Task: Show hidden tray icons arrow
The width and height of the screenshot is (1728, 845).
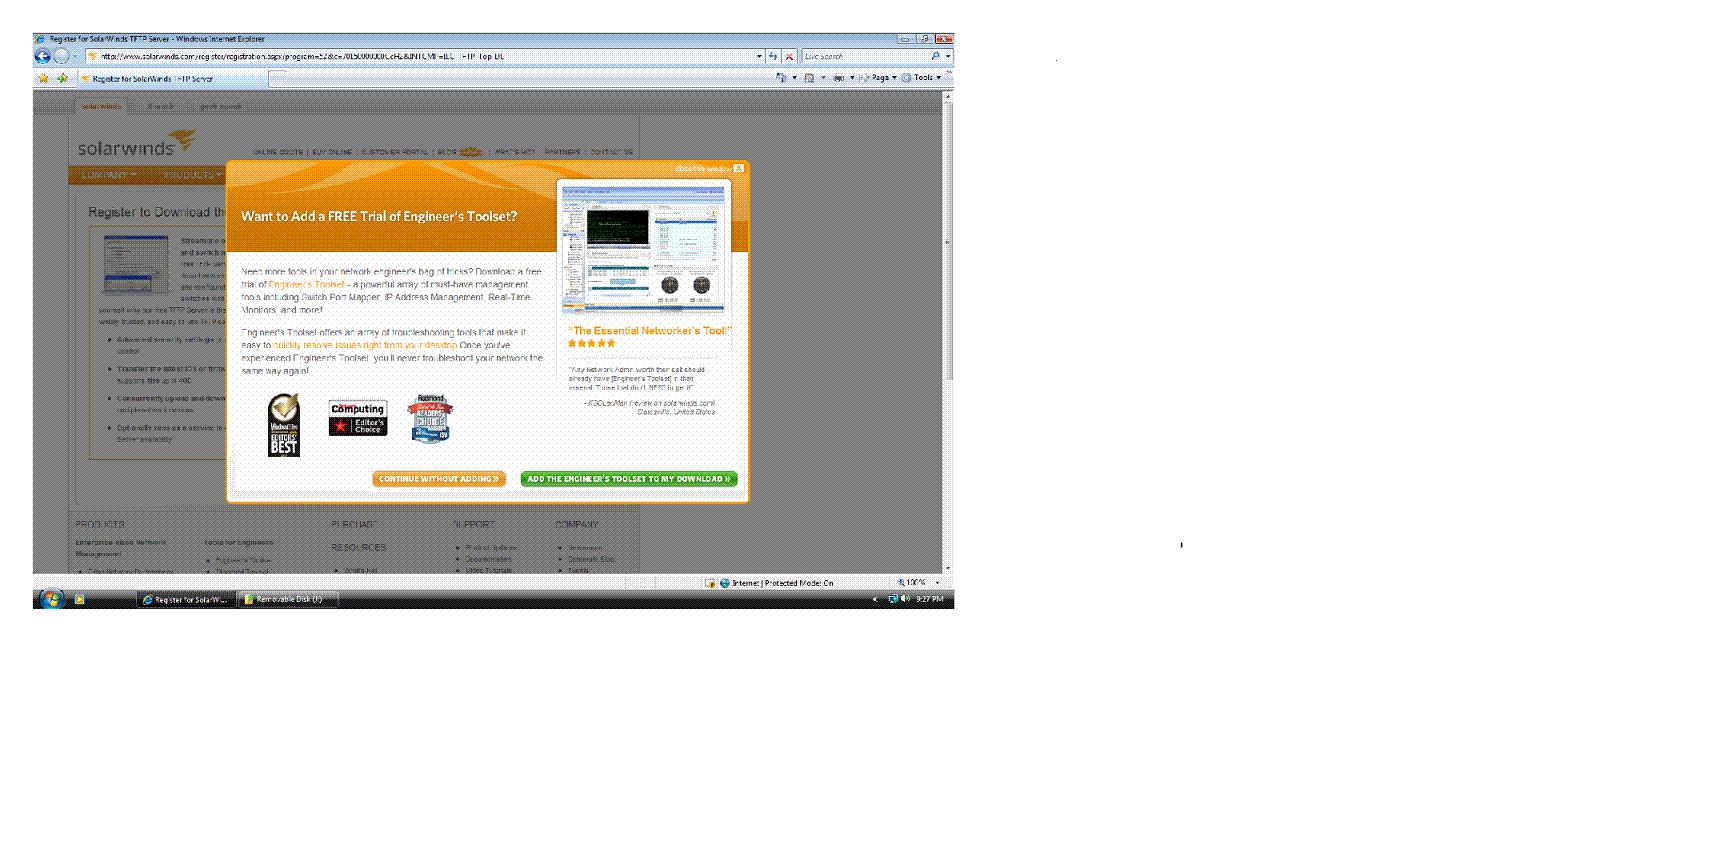Action: click(875, 600)
